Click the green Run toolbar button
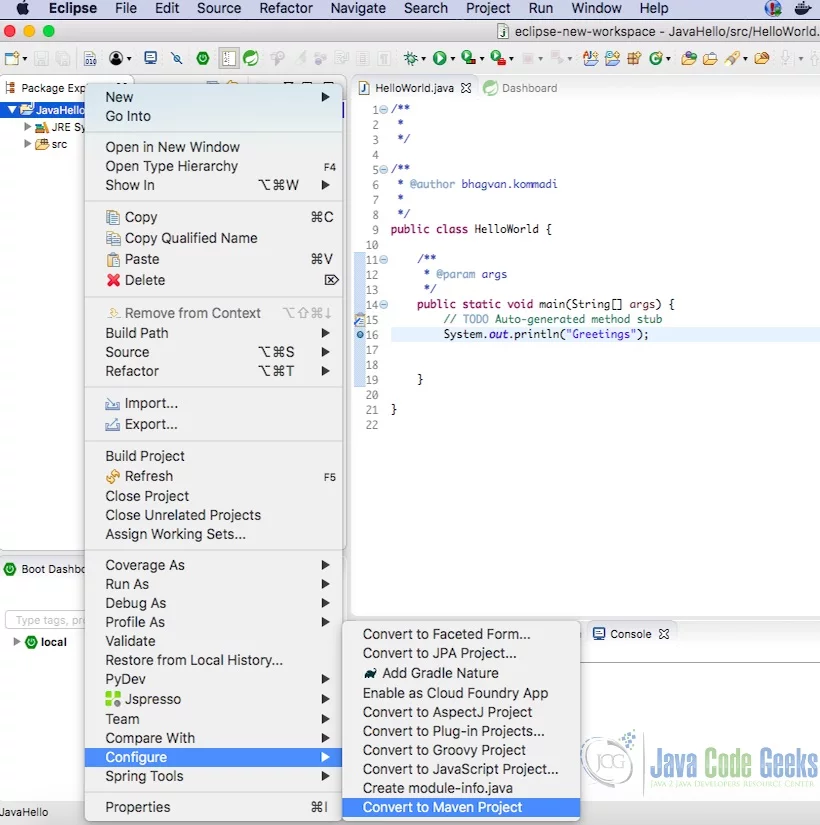 coord(439,58)
